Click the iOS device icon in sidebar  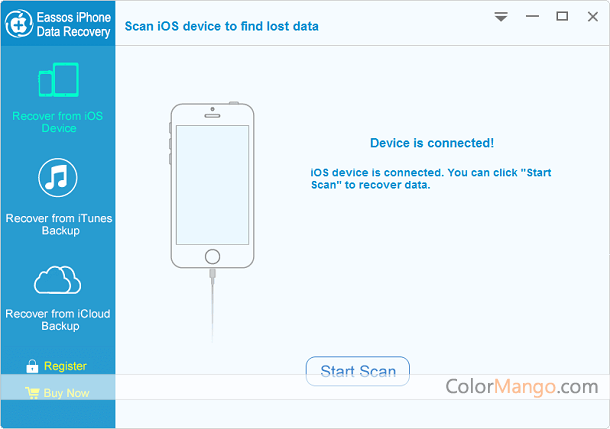(x=58, y=80)
